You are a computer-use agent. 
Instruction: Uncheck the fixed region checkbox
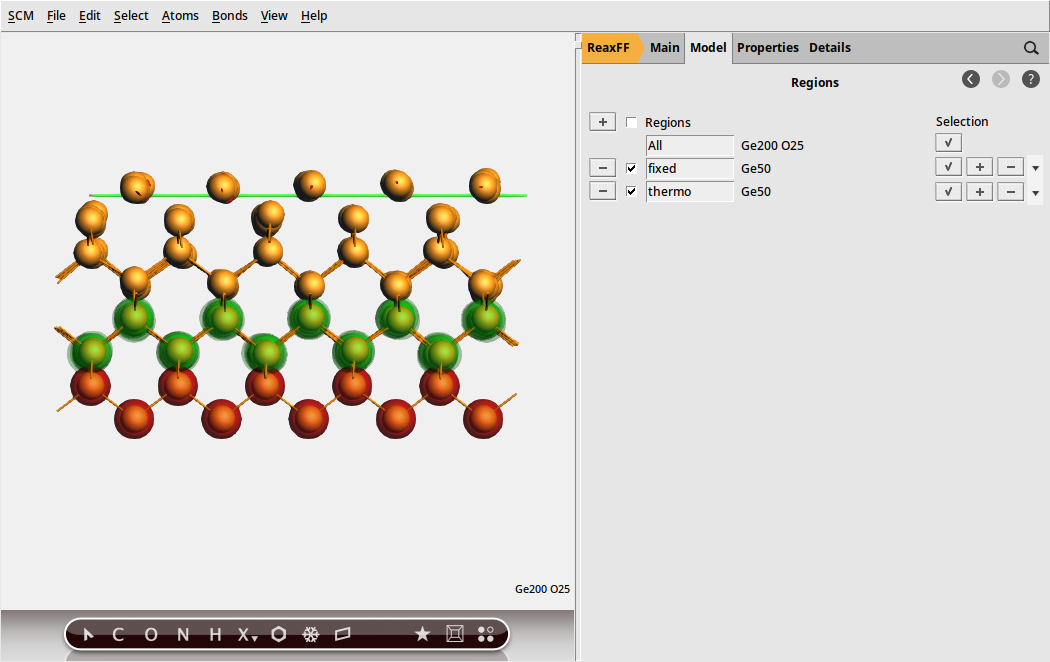point(631,168)
